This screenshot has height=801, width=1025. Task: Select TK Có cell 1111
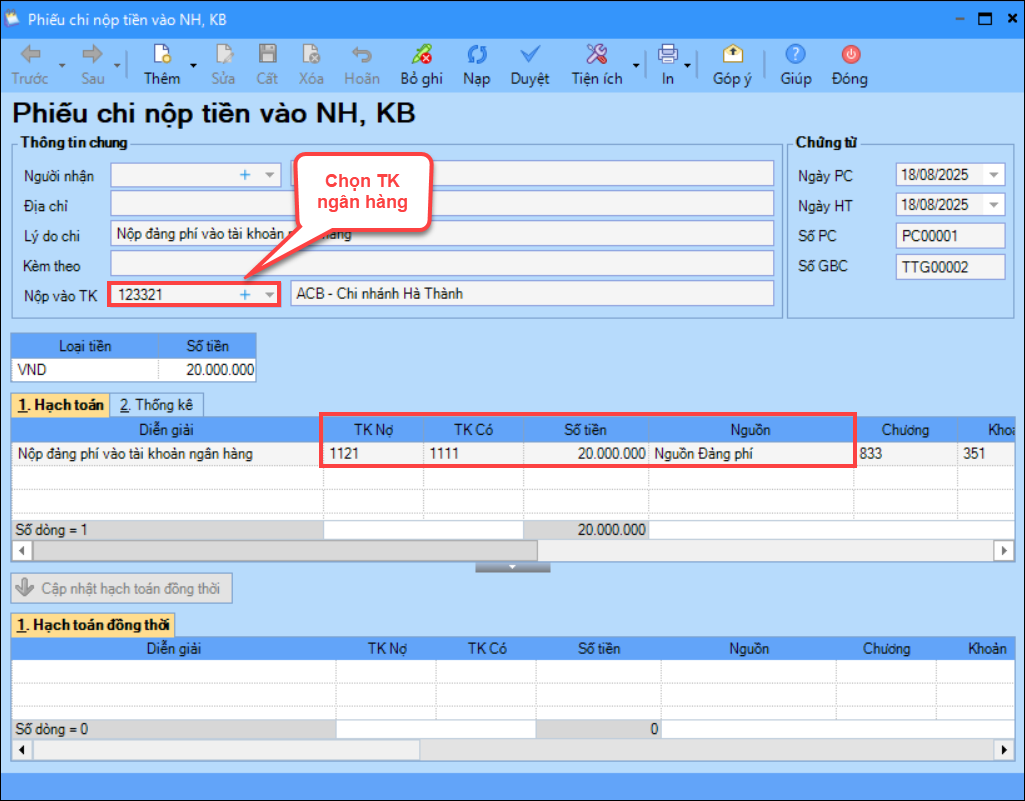(473, 454)
